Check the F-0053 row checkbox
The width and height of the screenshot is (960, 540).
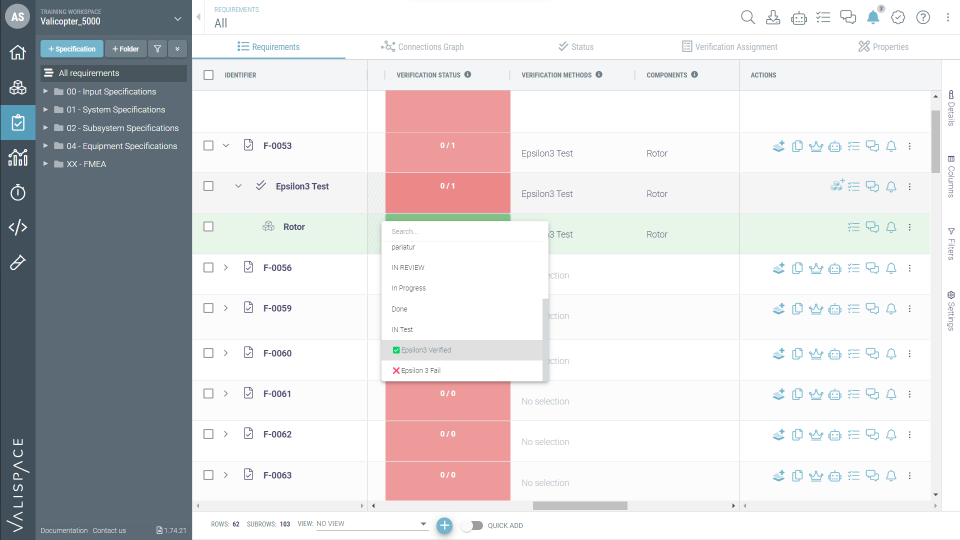tap(209, 146)
